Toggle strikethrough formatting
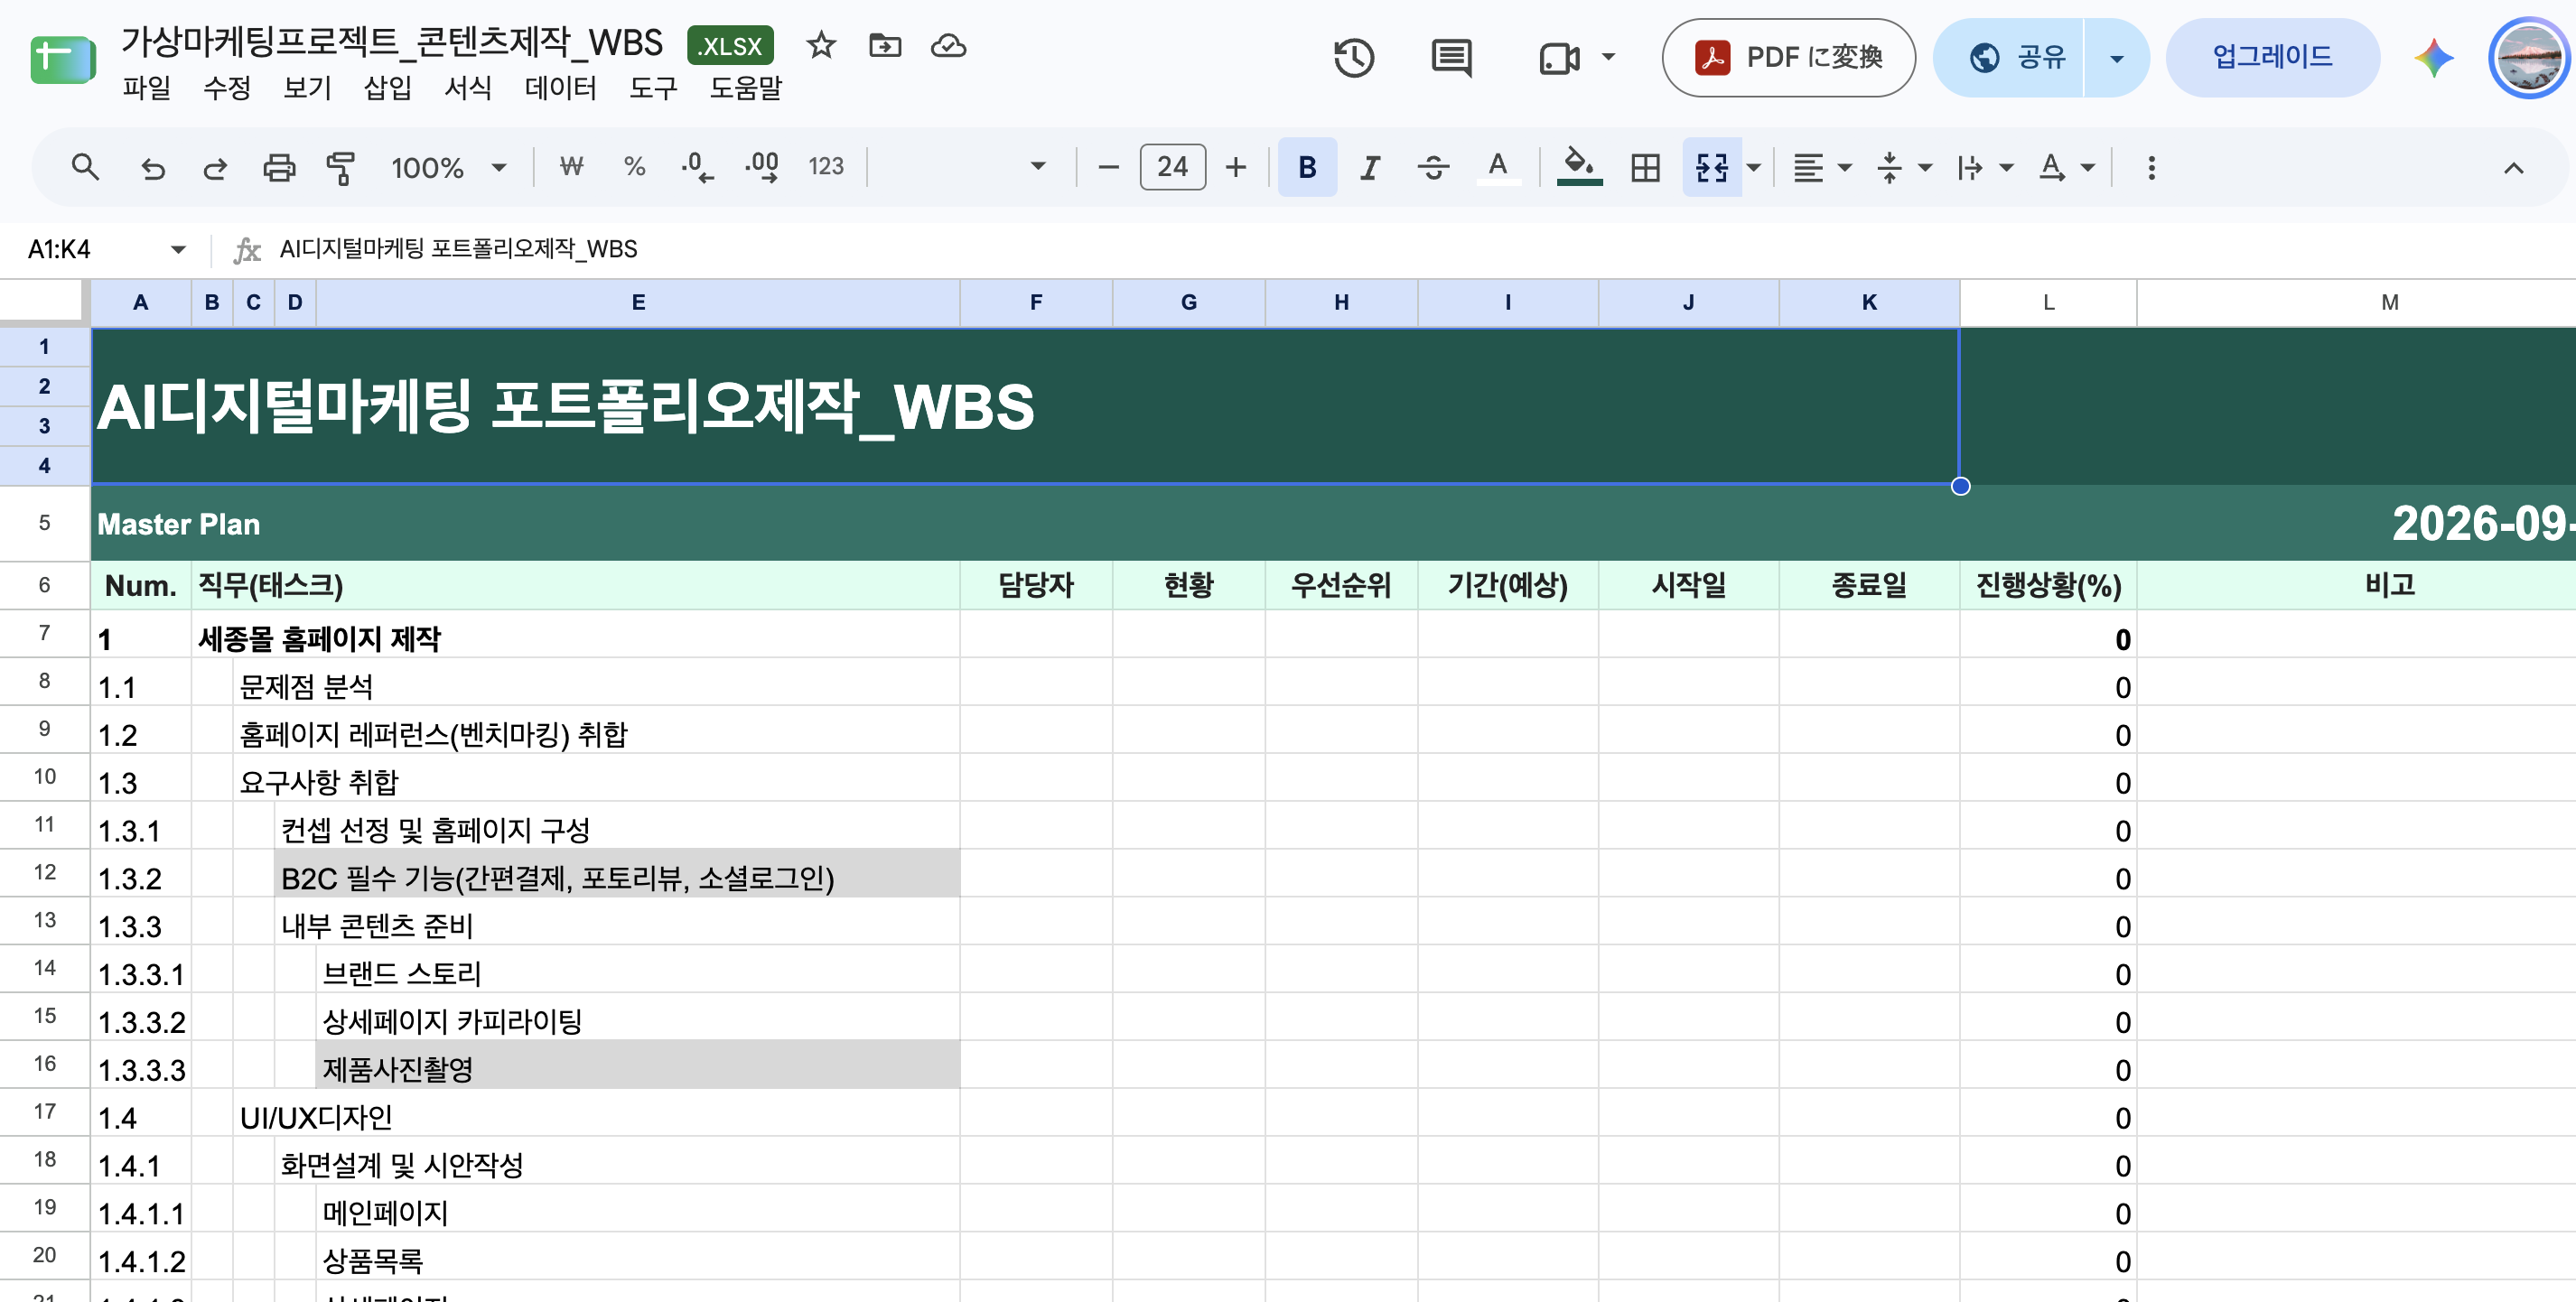 tap(1433, 167)
